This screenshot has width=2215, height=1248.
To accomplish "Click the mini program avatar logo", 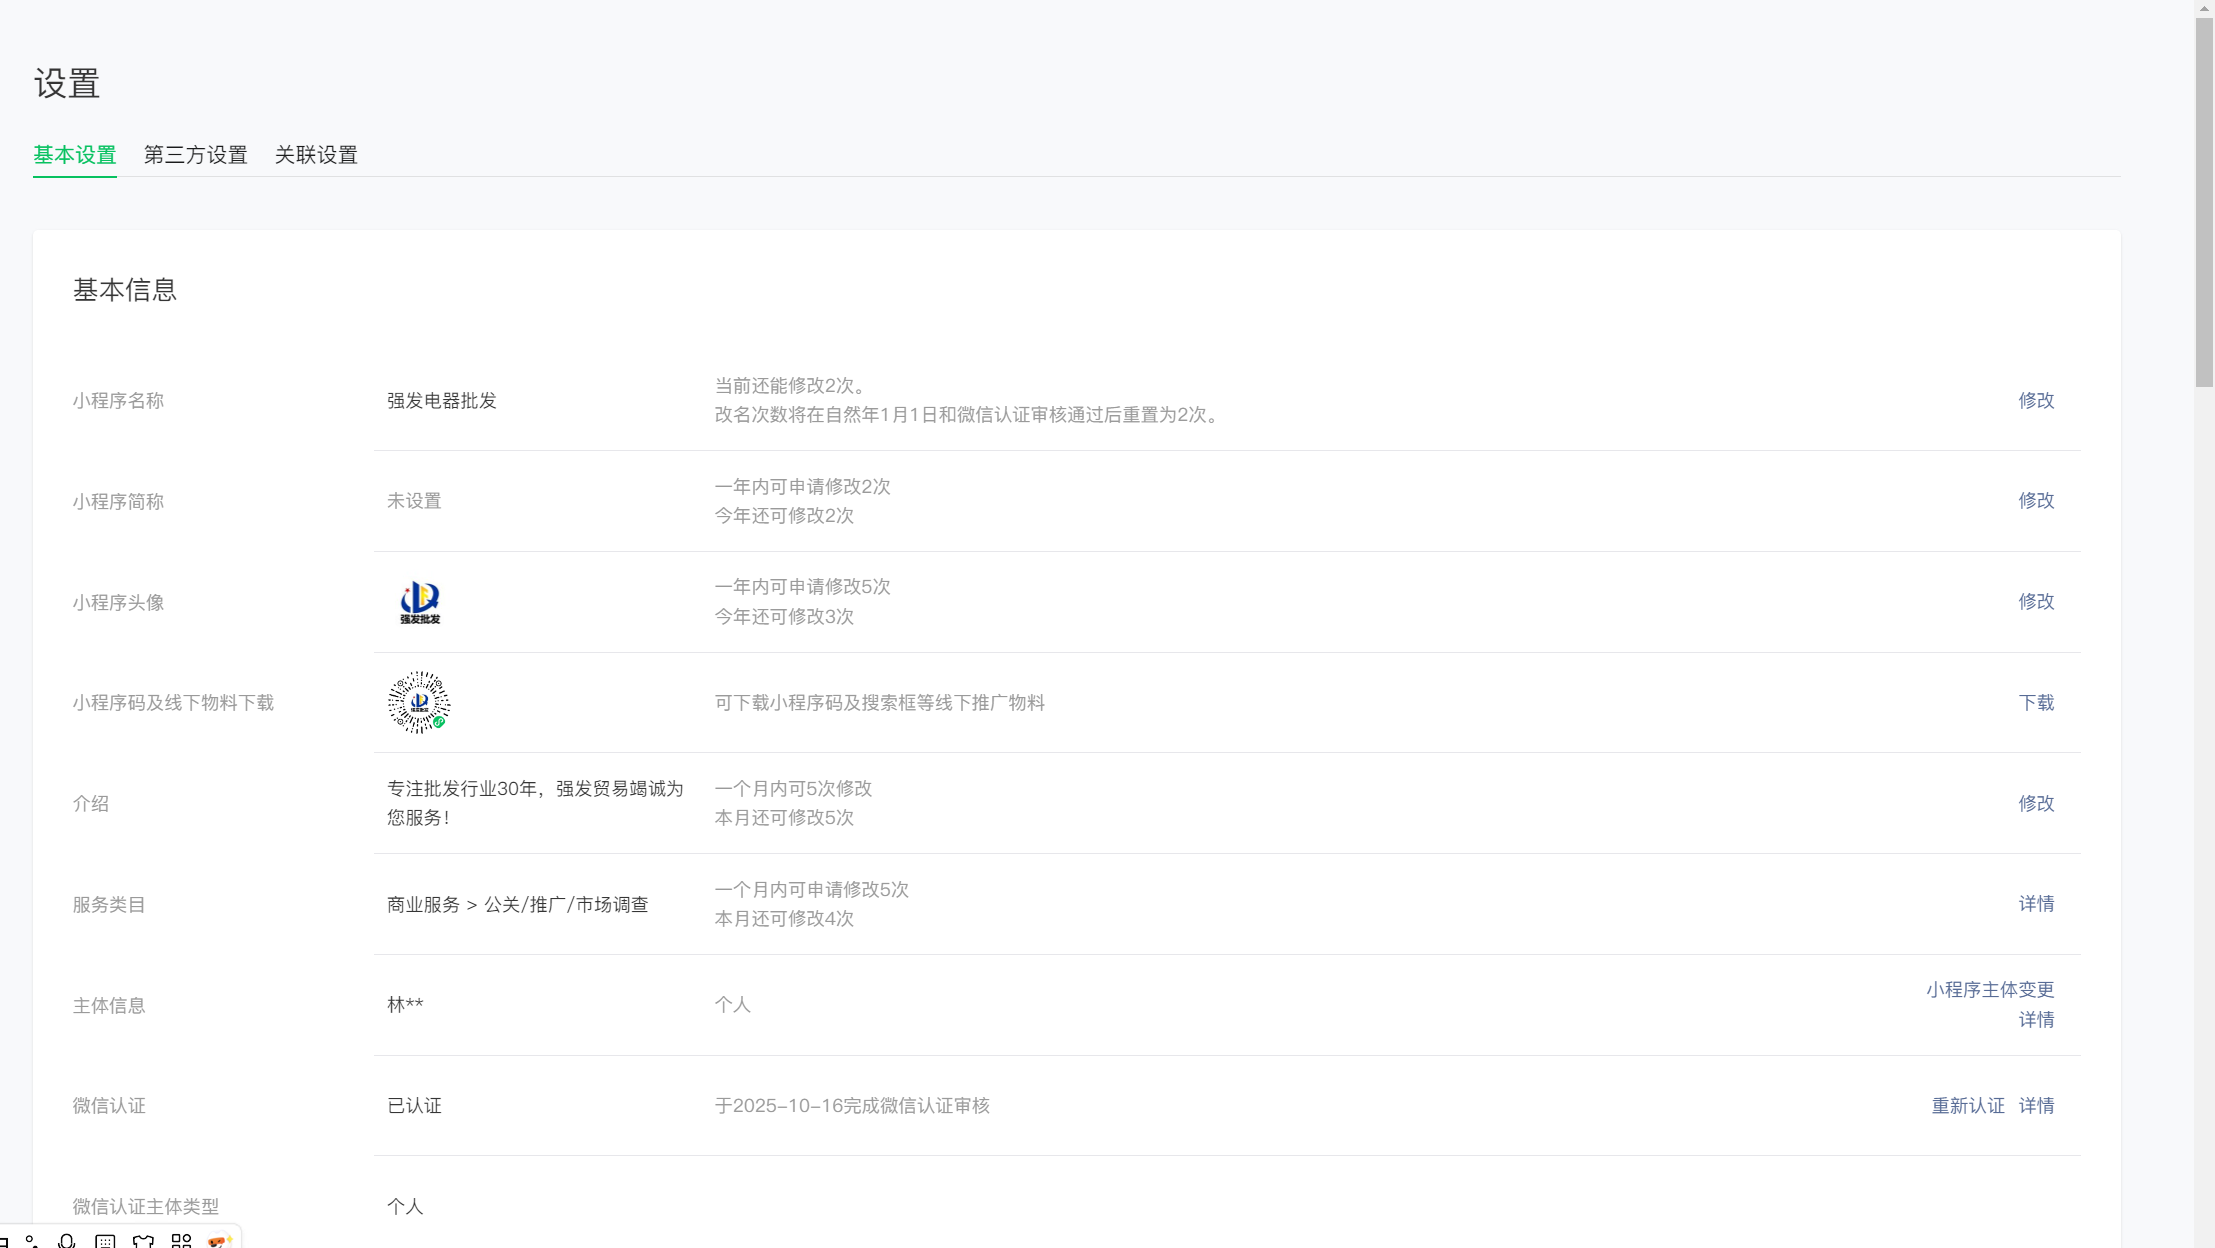I will [420, 602].
